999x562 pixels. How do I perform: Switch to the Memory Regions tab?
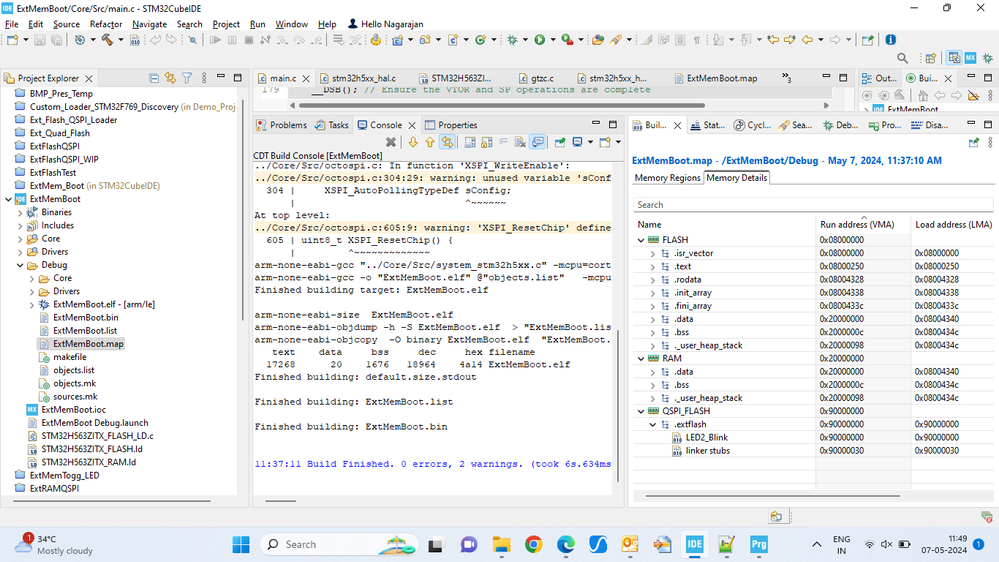[x=668, y=178]
